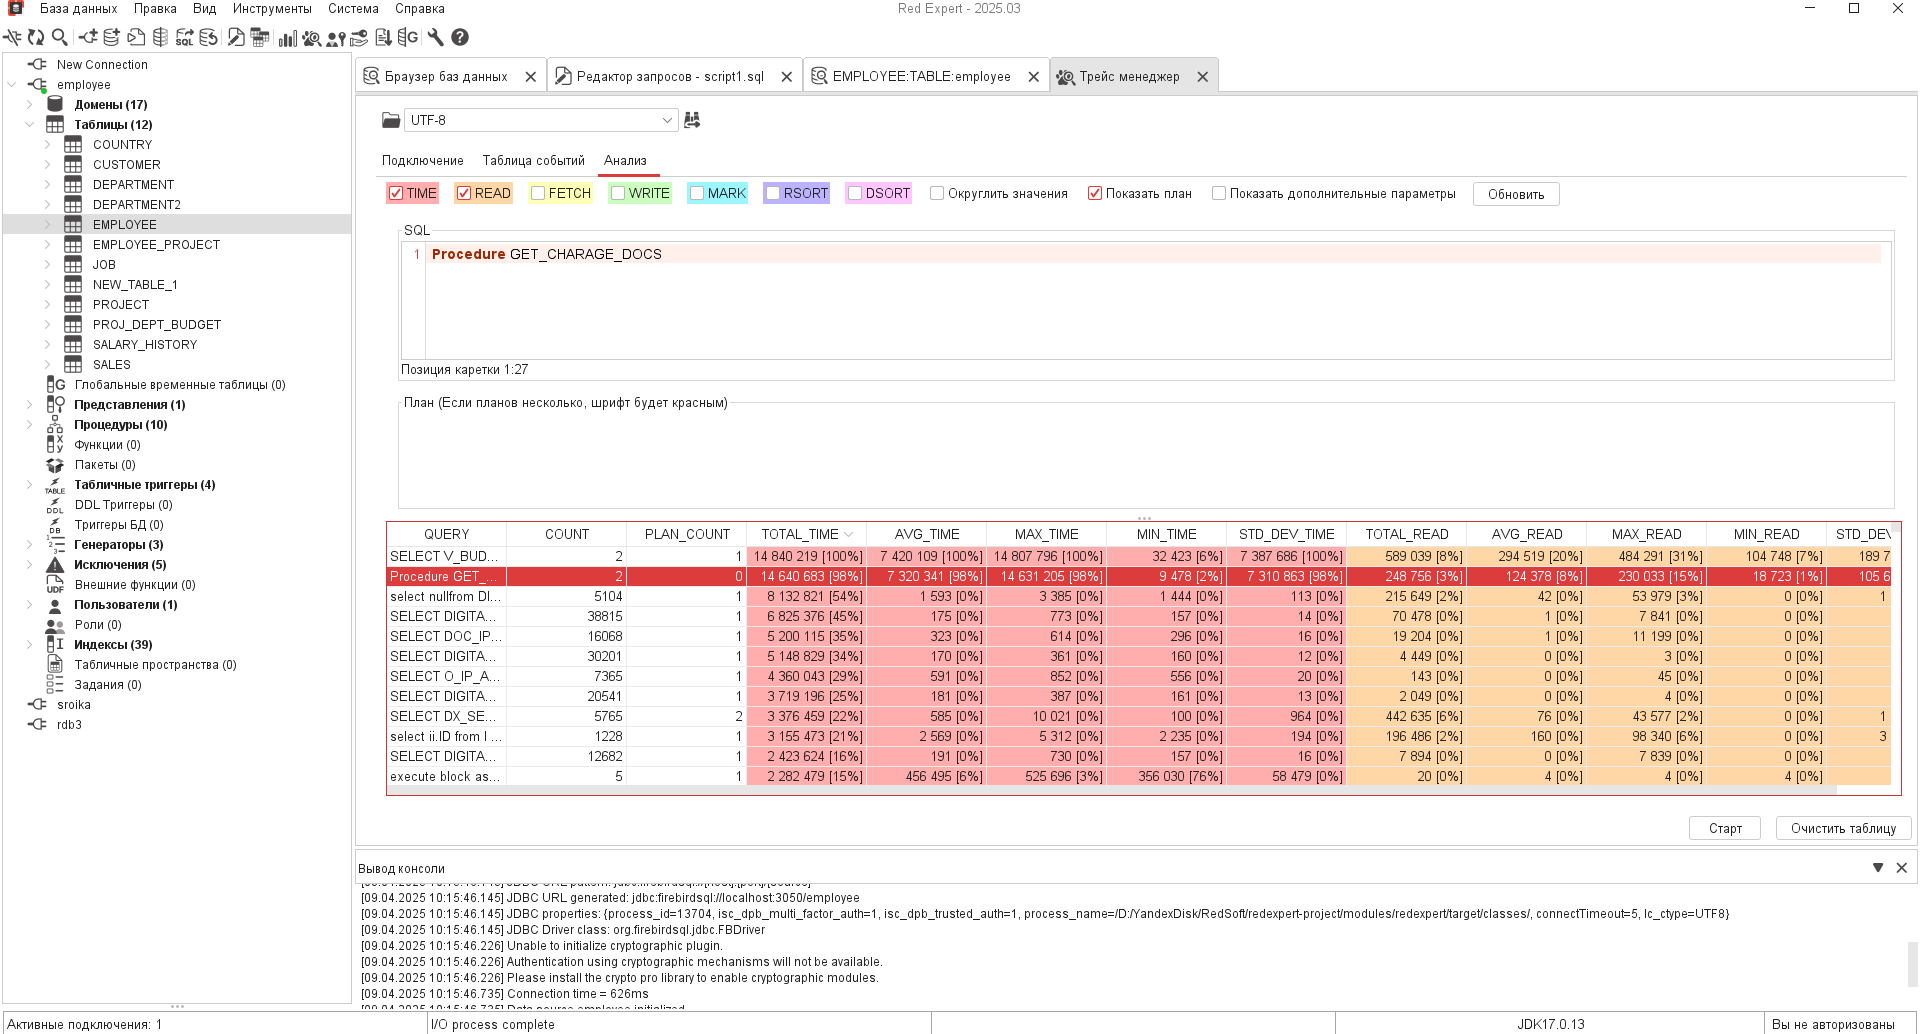Open the Инструменты menu
This screenshot has height=1034, width=1920.
click(272, 9)
